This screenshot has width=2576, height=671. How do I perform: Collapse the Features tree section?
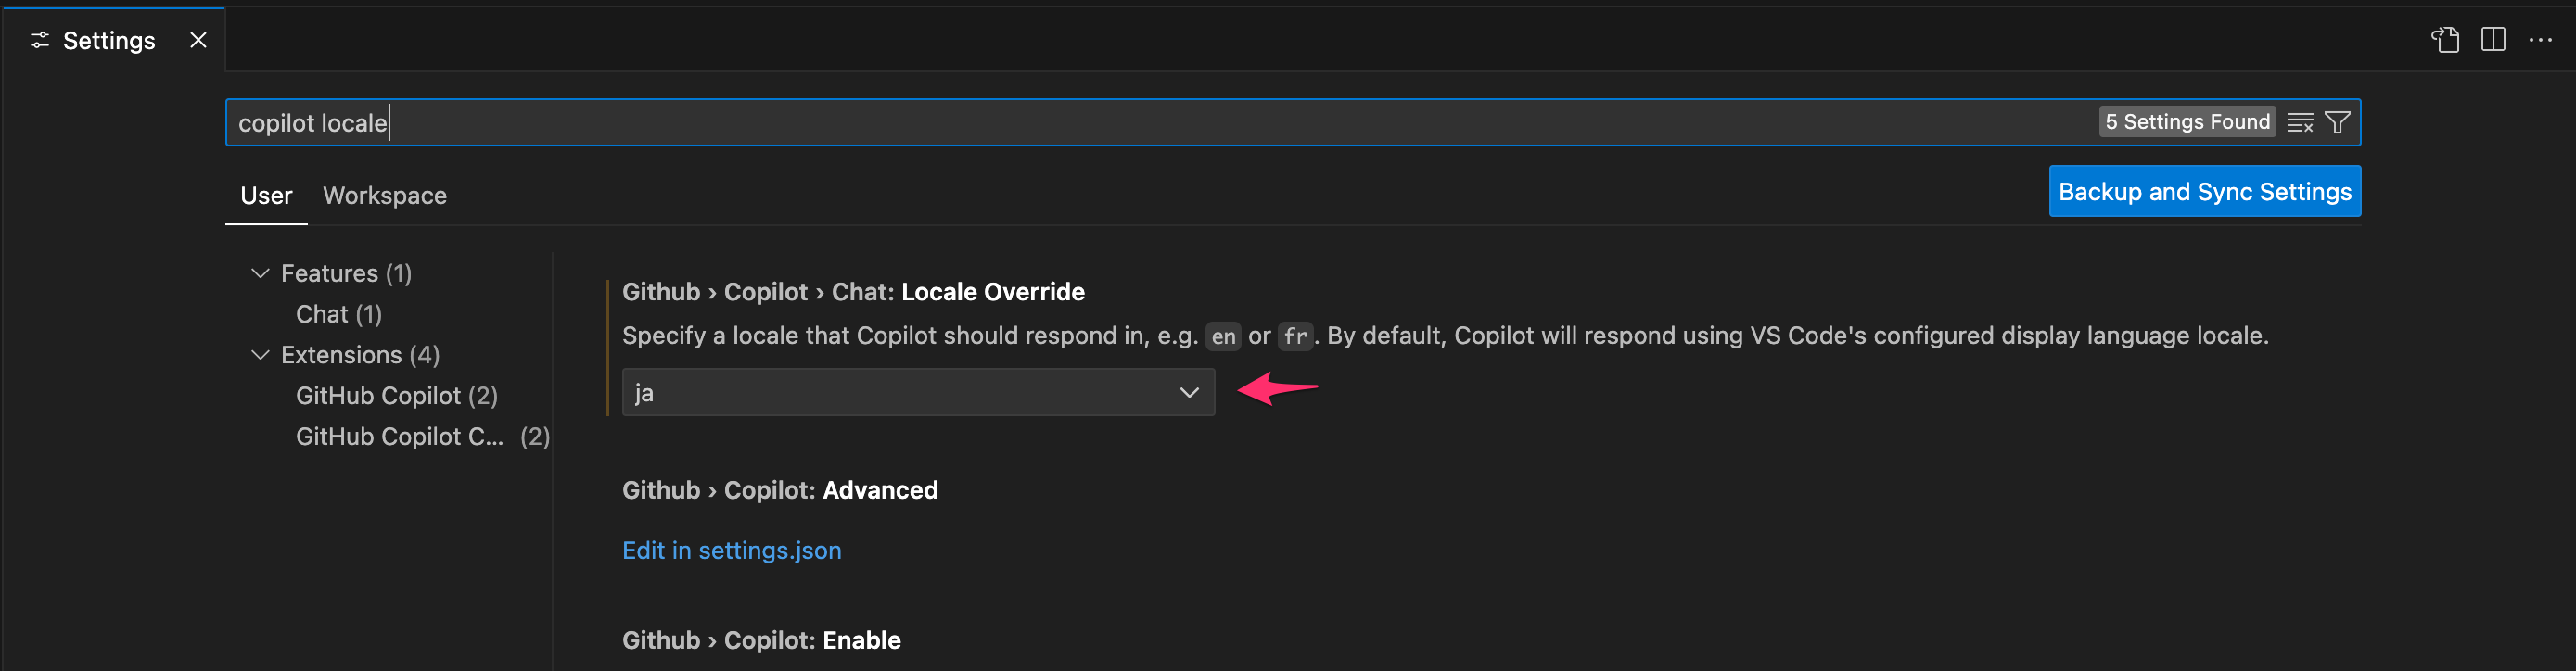(x=260, y=273)
